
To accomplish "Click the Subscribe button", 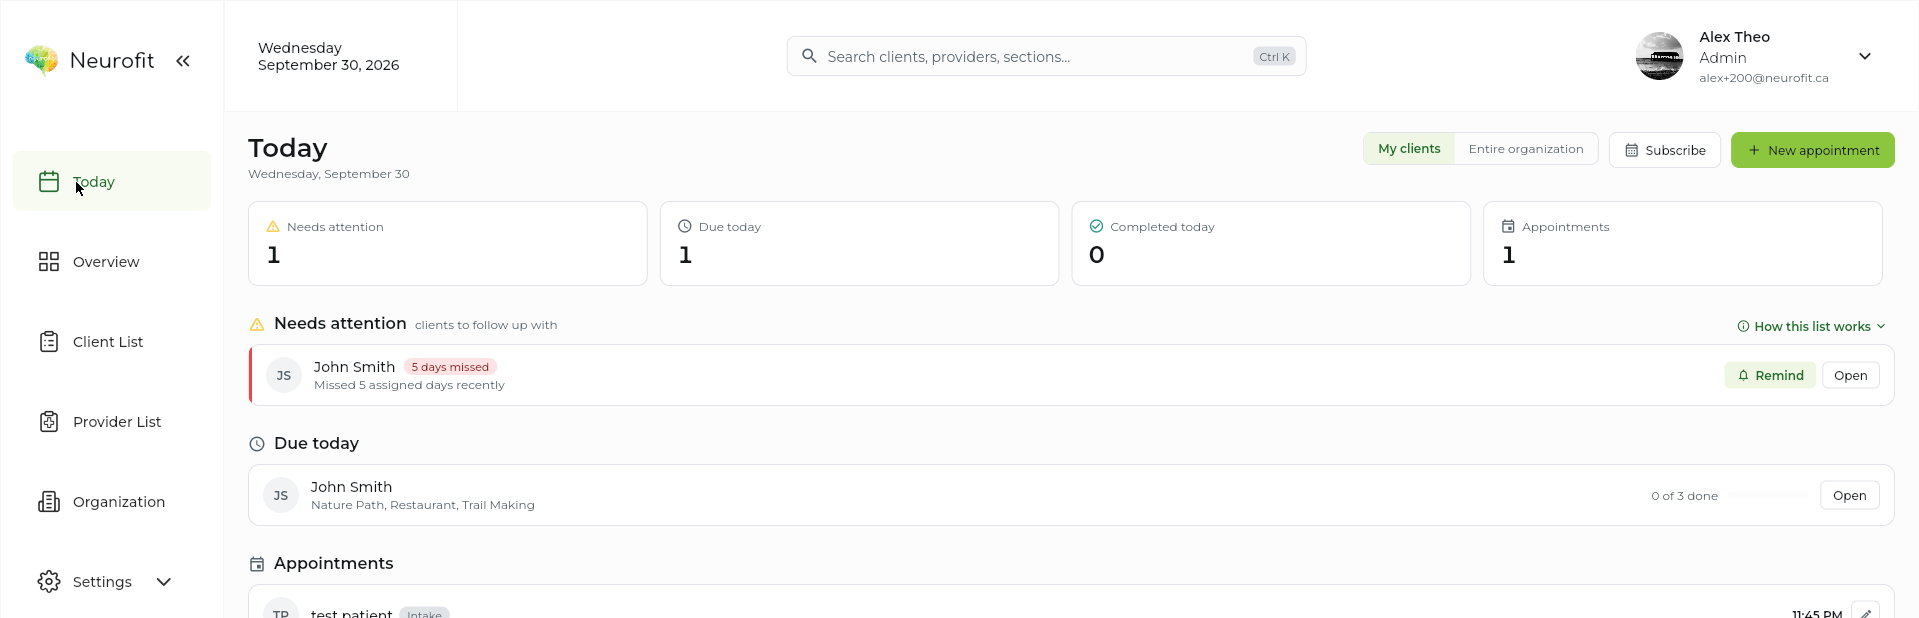I will (1665, 150).
